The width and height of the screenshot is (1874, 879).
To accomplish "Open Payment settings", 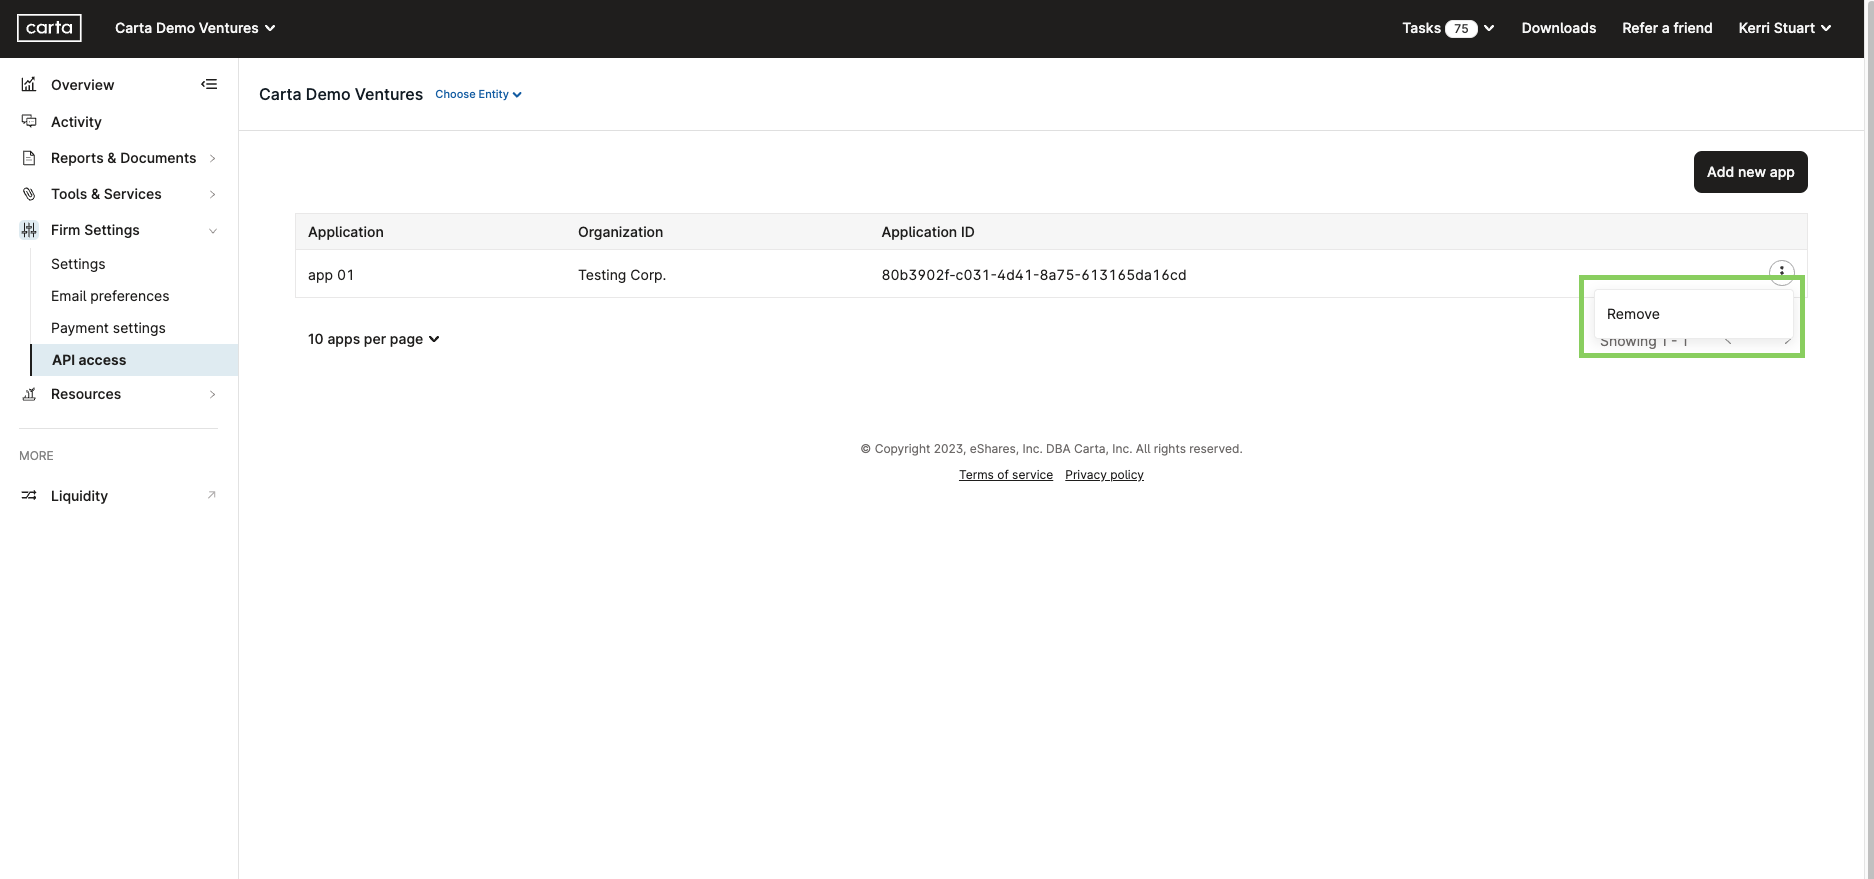I will (108, 328).
